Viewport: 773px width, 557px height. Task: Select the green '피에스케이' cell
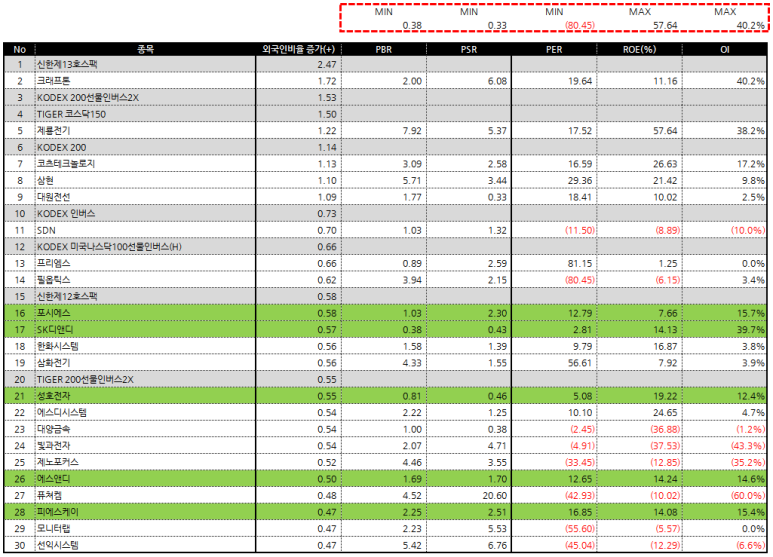[x=145, y=512]
